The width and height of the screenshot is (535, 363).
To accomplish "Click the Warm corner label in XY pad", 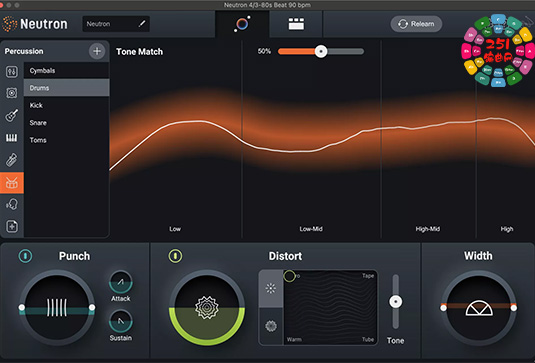I will pyautogui.click(x=294, y=339).
